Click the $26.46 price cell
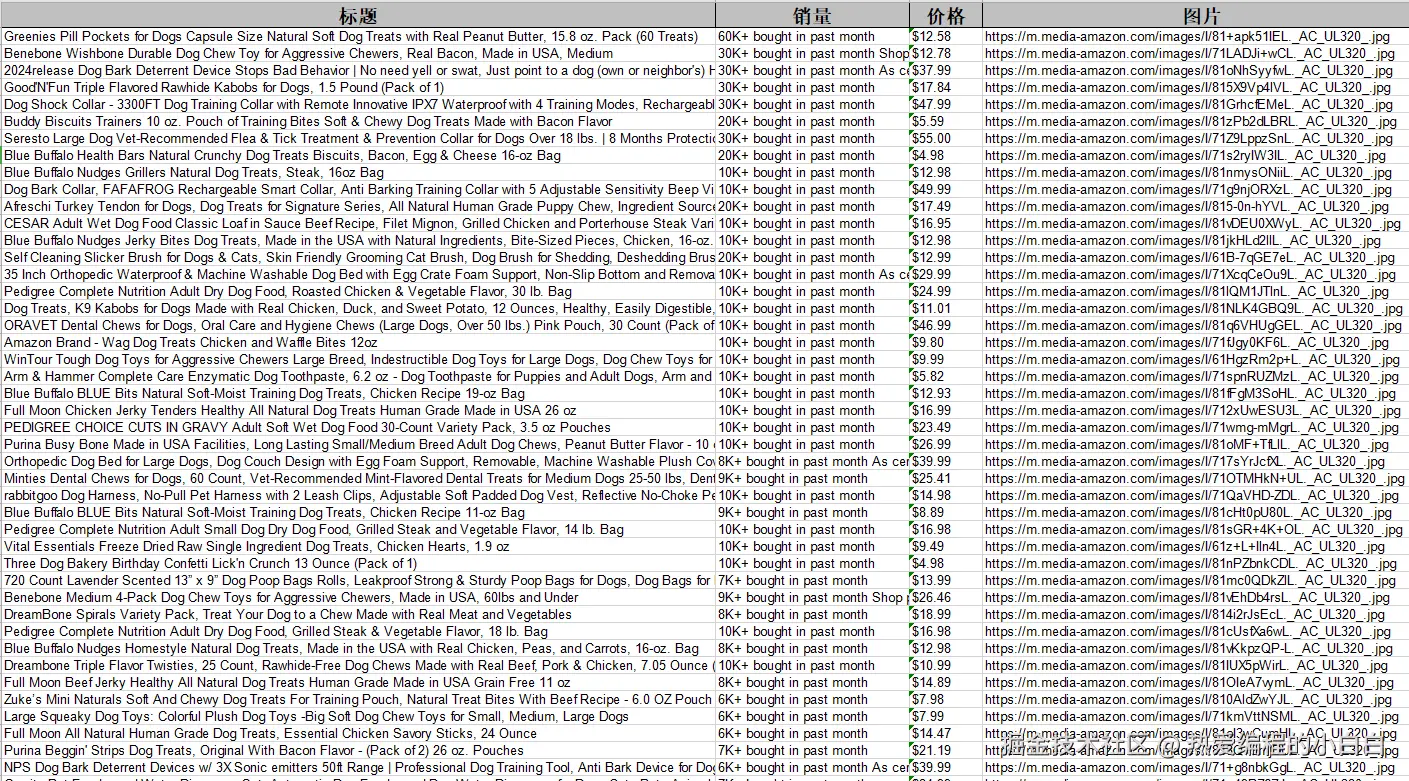This screenshot has height=781, width=1409. pos(946,598)
